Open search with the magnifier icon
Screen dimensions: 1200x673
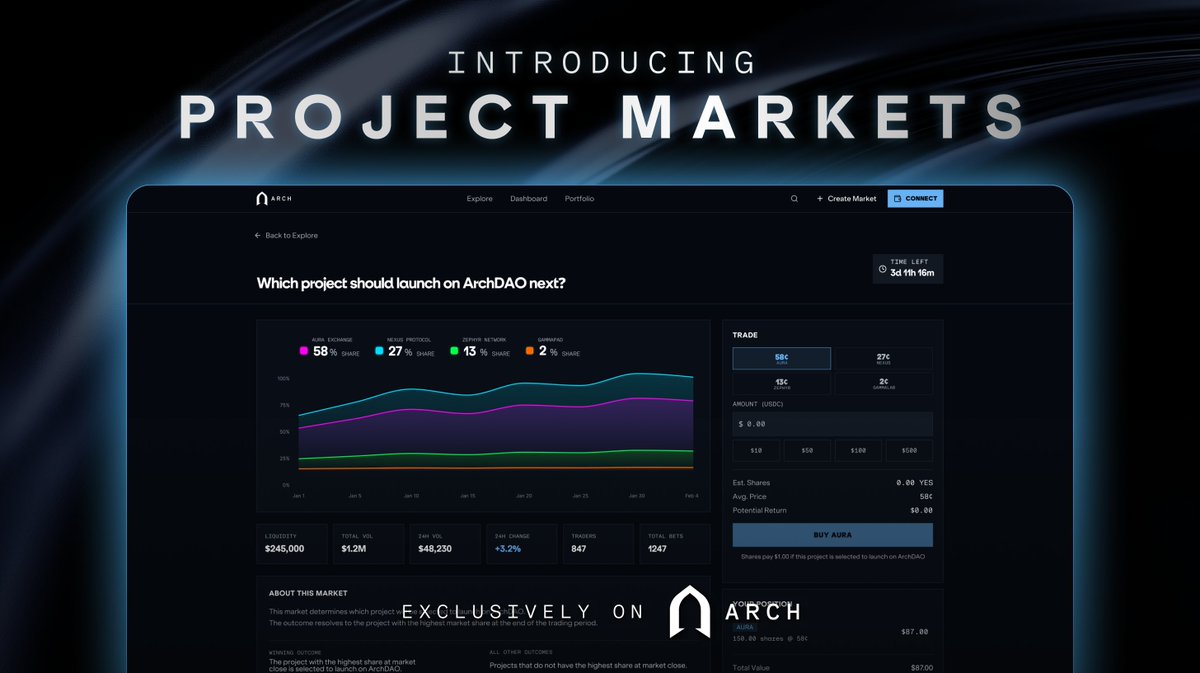pyautogui.click(x=794, y=198)
